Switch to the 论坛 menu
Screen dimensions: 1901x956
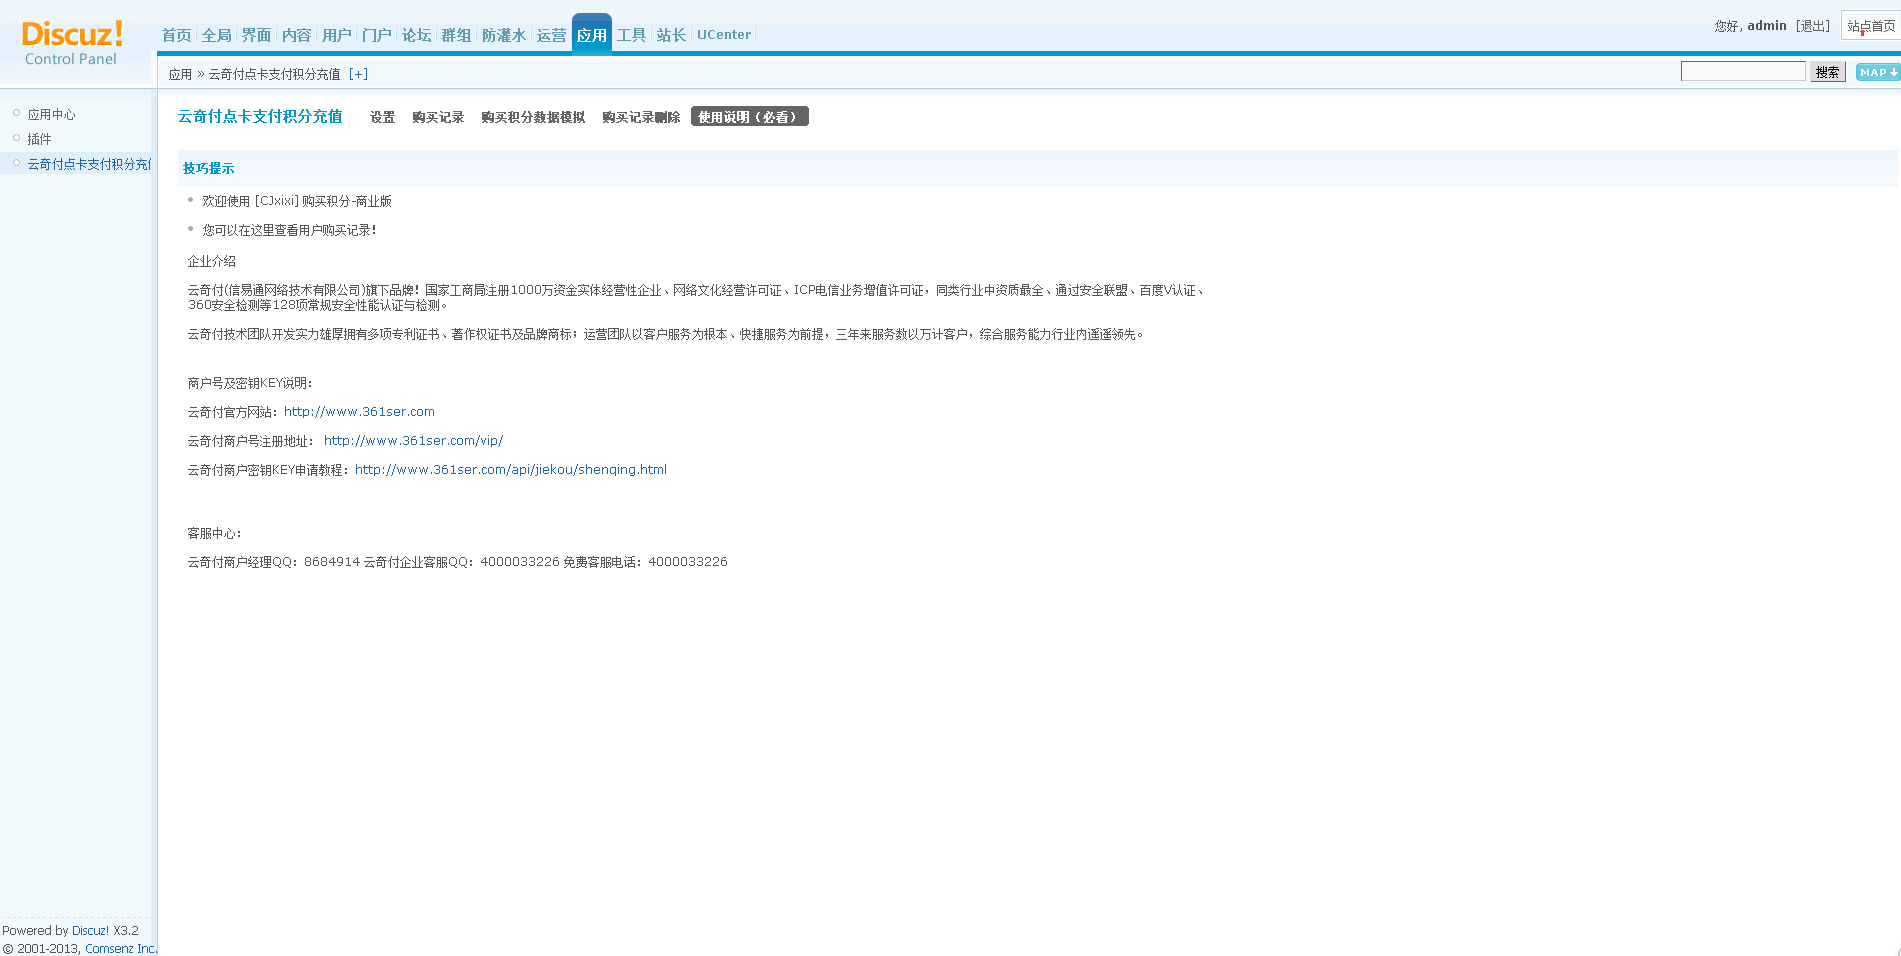pyautogui.click(x=416, y=35)
